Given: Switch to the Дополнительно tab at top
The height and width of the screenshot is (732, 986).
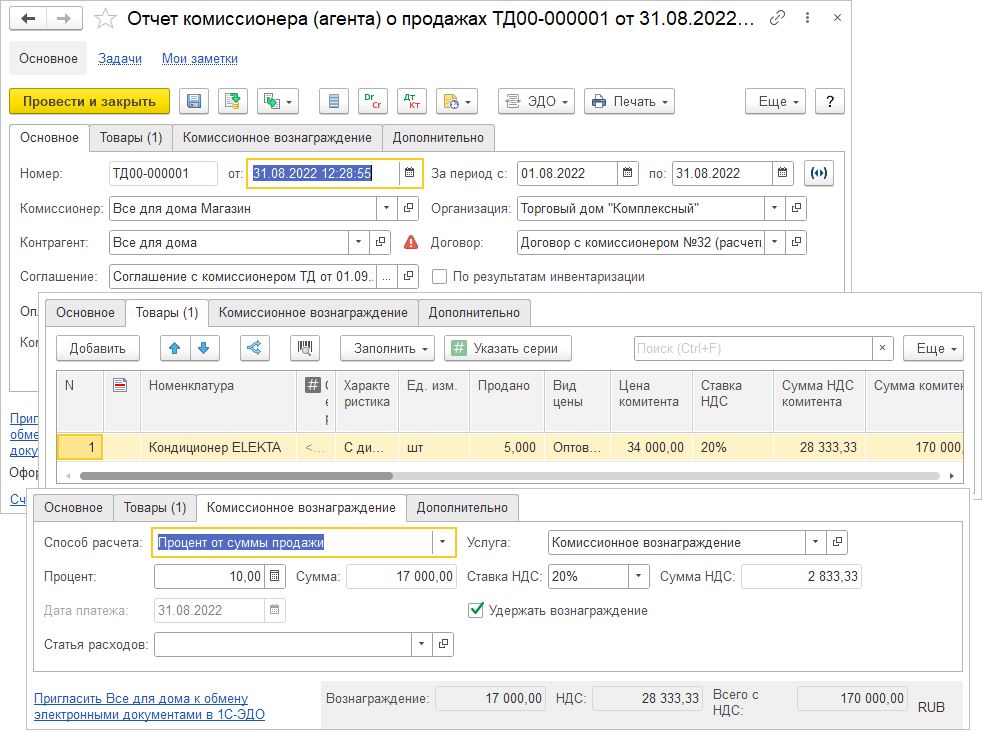Looking at the screenshot, I should point(438,137).
